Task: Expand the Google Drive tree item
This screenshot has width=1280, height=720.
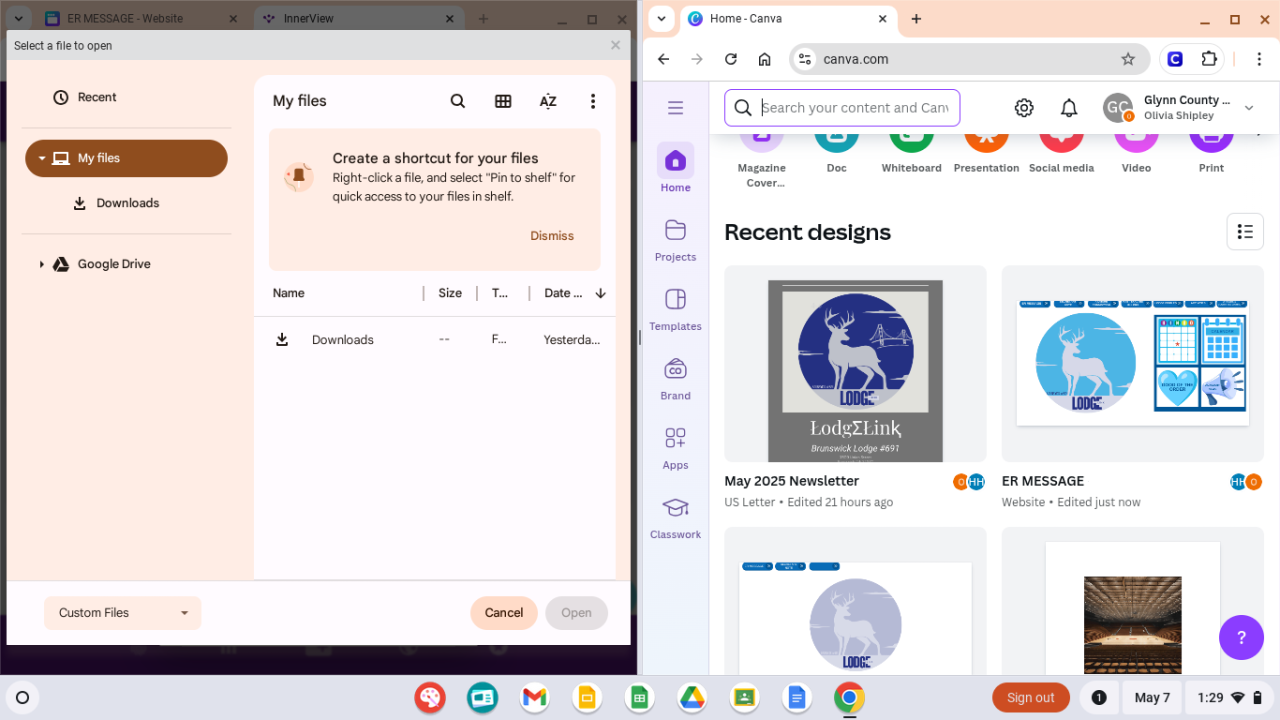Action: pos(42,264)
